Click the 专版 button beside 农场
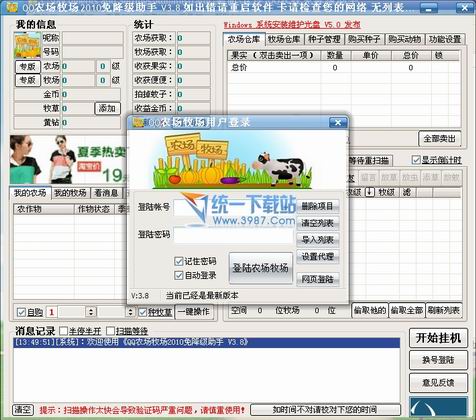Viewport: 476px width, 420px height. point(28,66)
